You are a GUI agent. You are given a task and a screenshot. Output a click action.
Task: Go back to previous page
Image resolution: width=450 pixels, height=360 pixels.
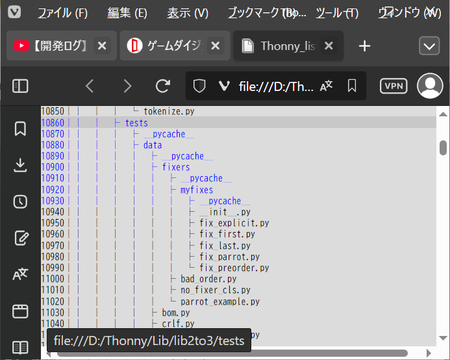click(89, 86)
